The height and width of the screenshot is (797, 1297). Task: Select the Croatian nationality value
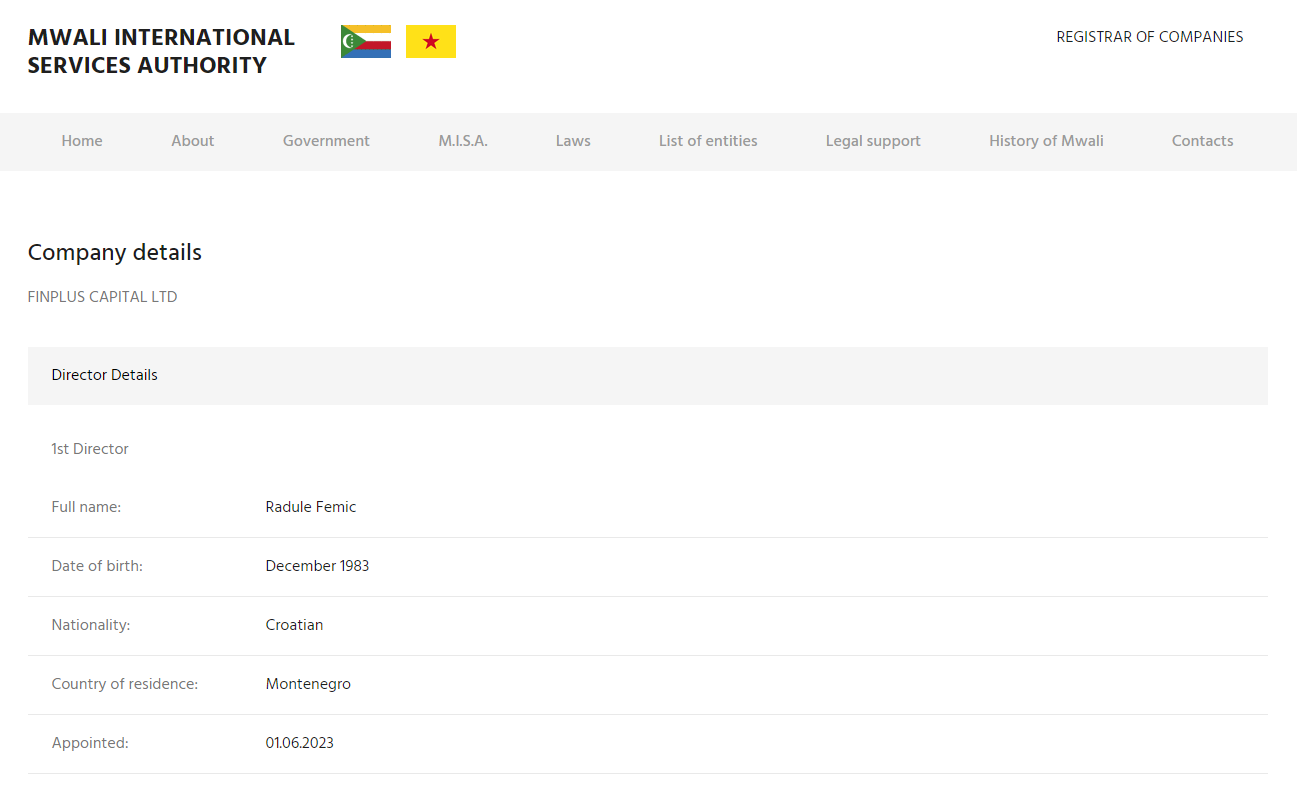click(x=294, y=625)
